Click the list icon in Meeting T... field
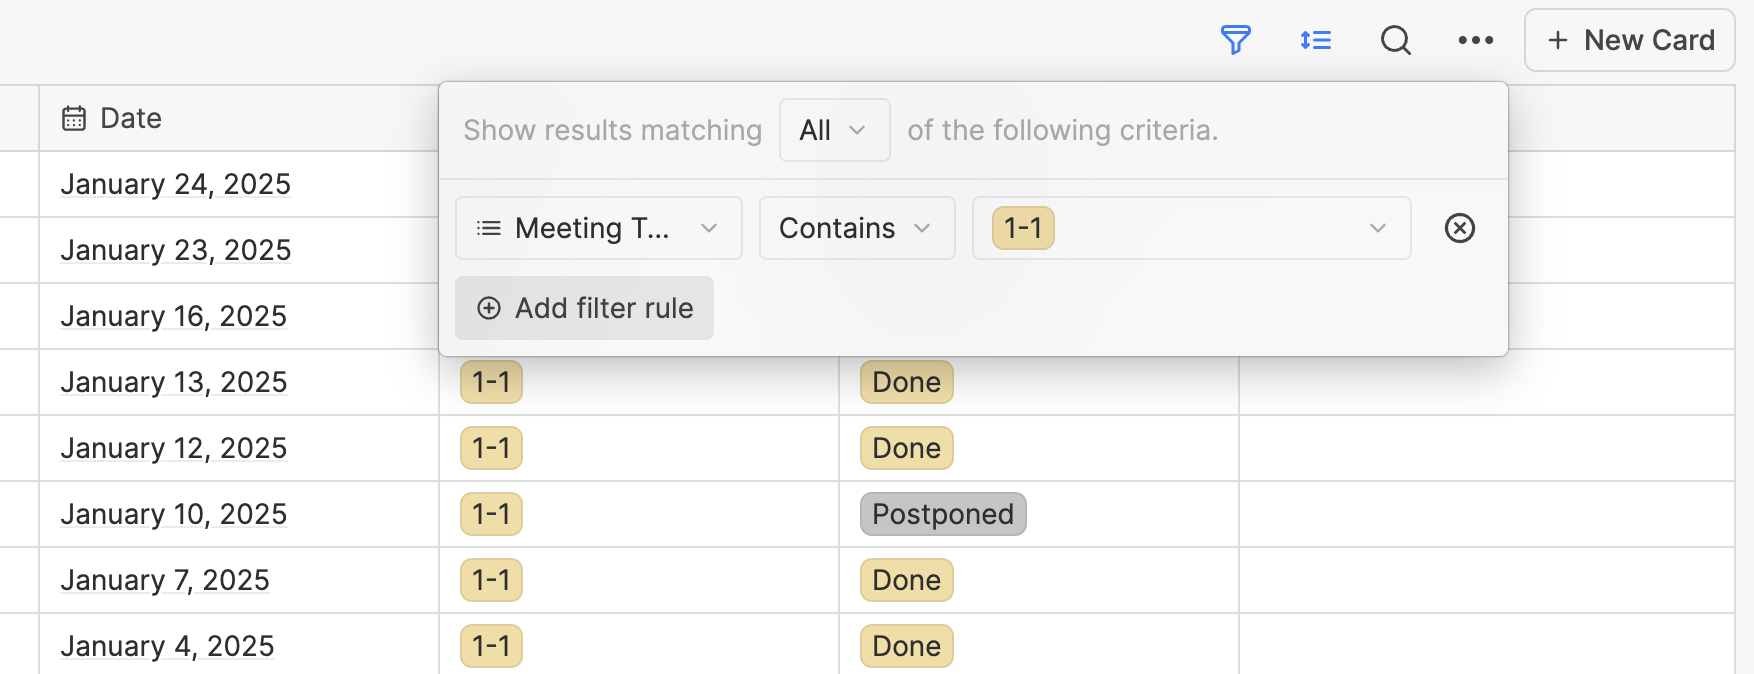The image size is (1754, 674). [x=489, y=228]
